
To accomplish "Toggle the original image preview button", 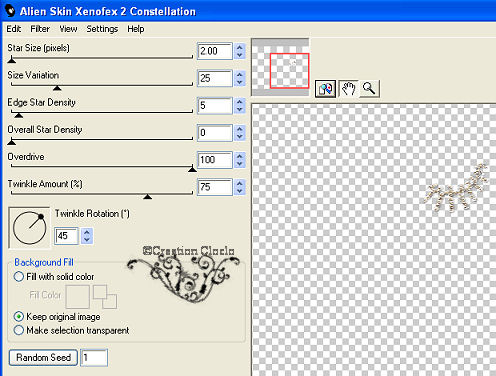I will click(x=325, y=89).
